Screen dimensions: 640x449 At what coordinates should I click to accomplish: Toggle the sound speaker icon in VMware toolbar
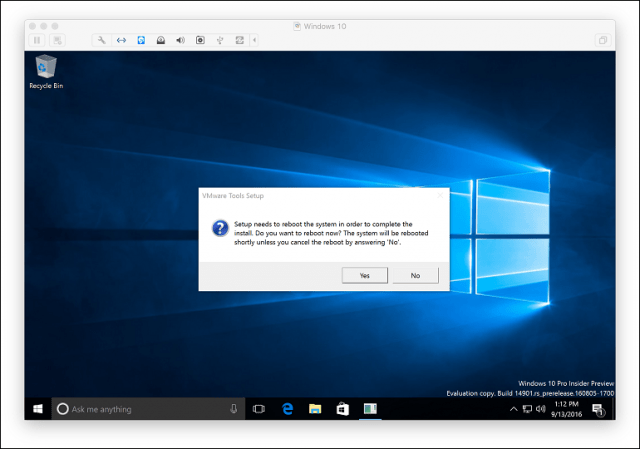[x=180, y=40]
